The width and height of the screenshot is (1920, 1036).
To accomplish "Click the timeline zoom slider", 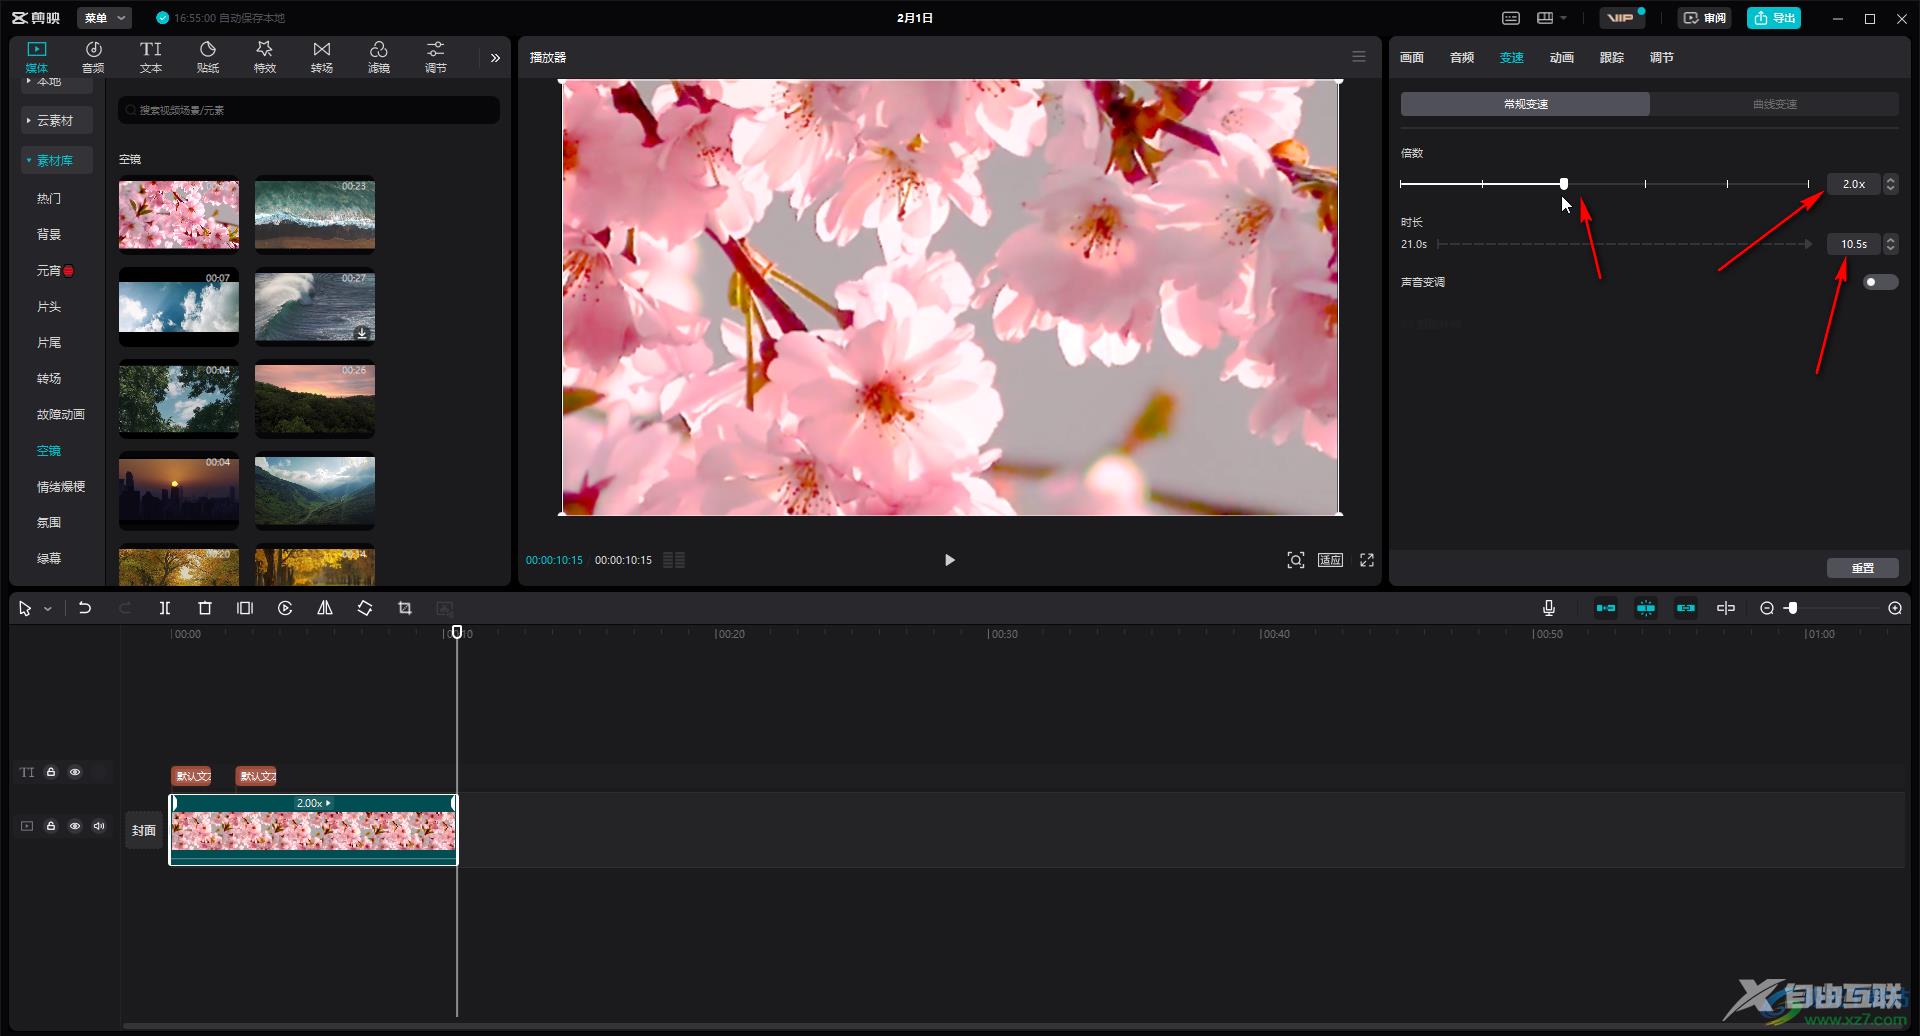I will (x=1833, y=608).
